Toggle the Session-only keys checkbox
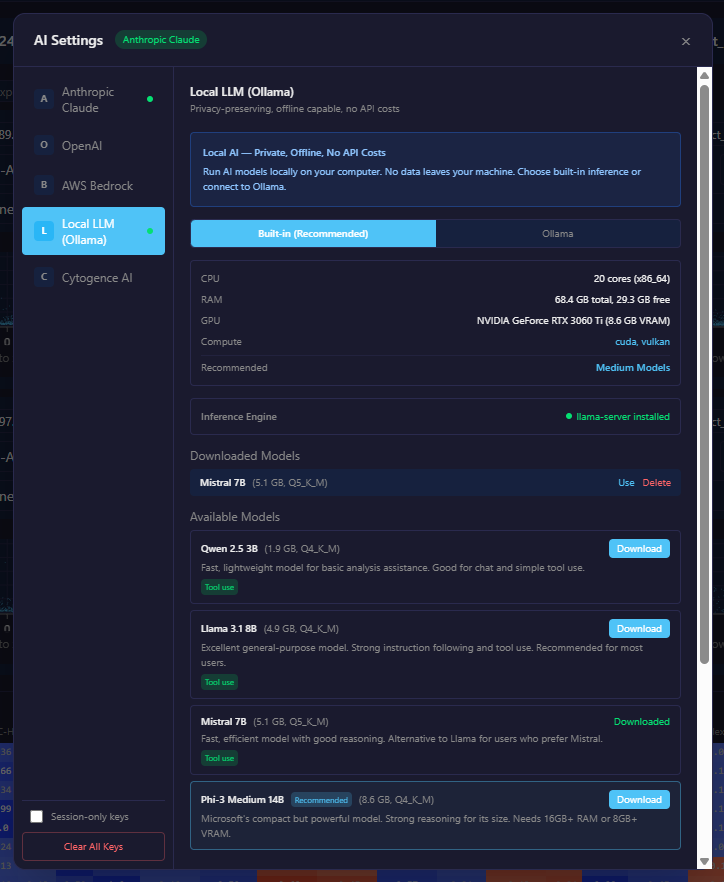 tap(37, 816)
